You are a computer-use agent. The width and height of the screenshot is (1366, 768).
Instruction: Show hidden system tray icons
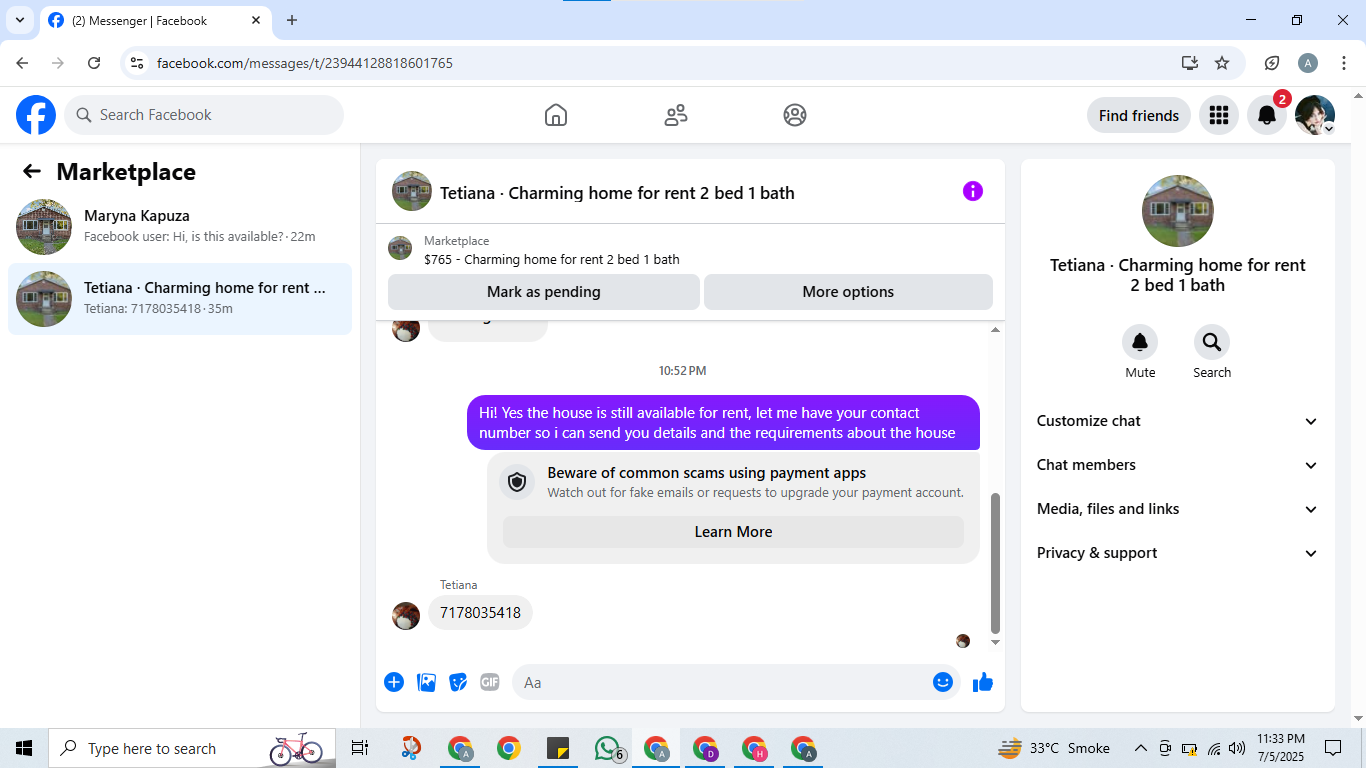coord(1140,748)
